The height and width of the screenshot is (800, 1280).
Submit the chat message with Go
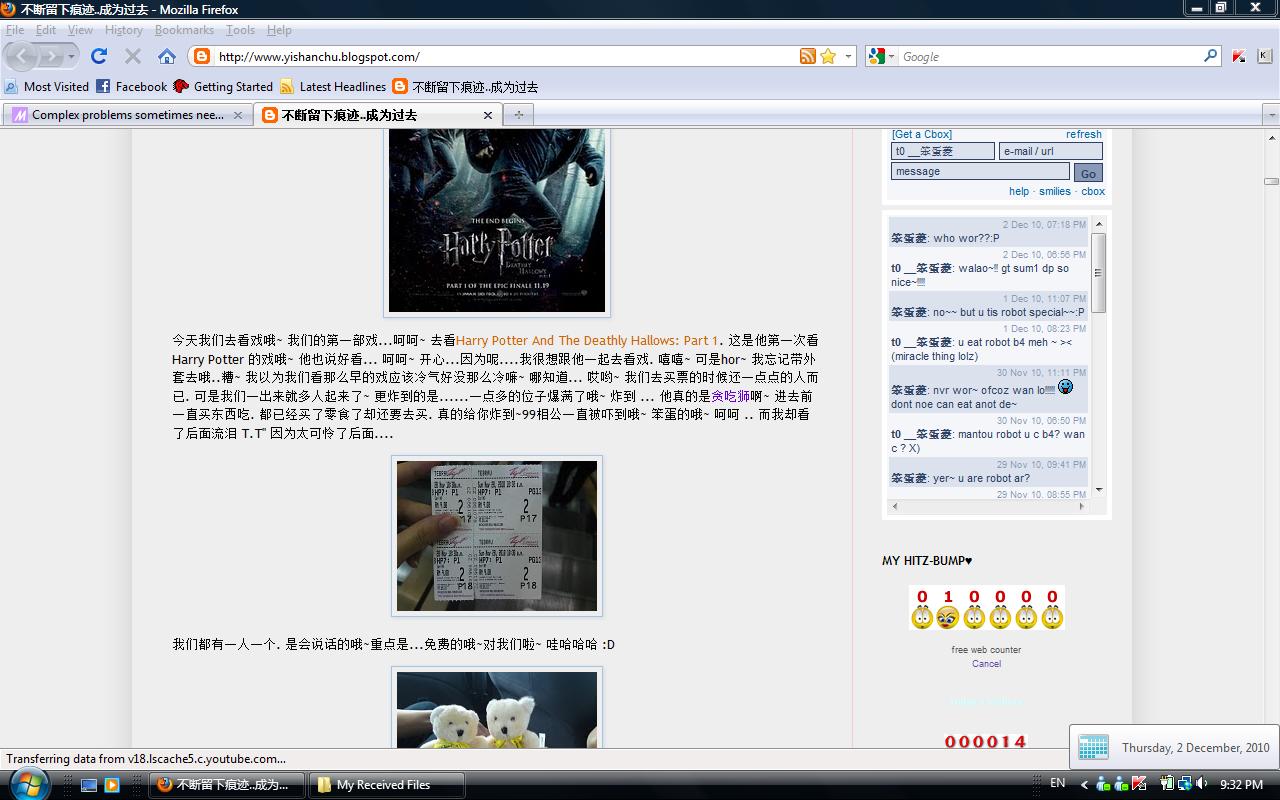tap(1088, 173)
